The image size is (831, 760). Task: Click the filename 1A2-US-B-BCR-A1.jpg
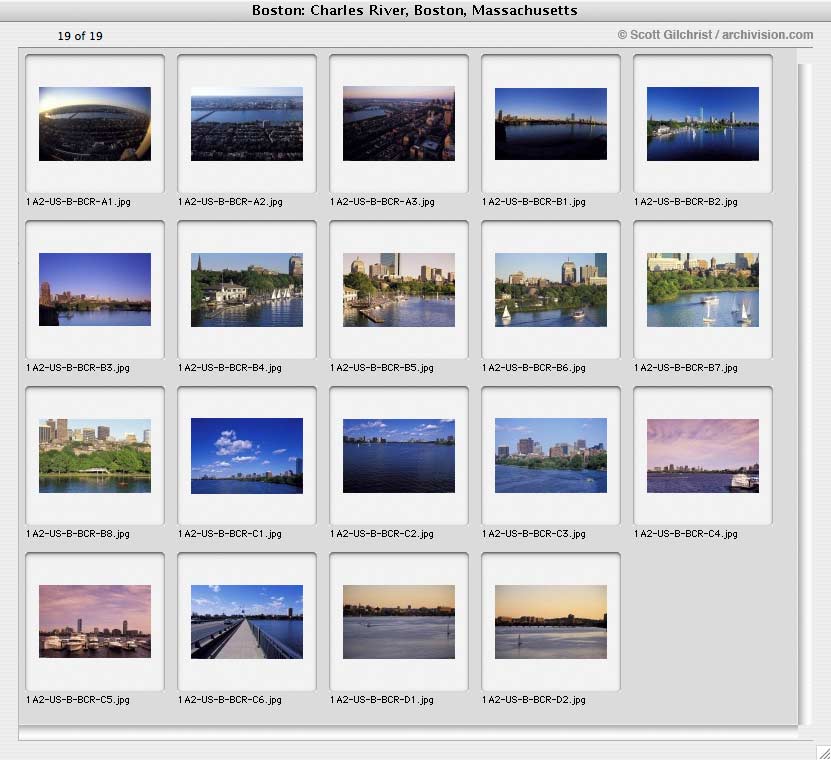tap(78, 202)
